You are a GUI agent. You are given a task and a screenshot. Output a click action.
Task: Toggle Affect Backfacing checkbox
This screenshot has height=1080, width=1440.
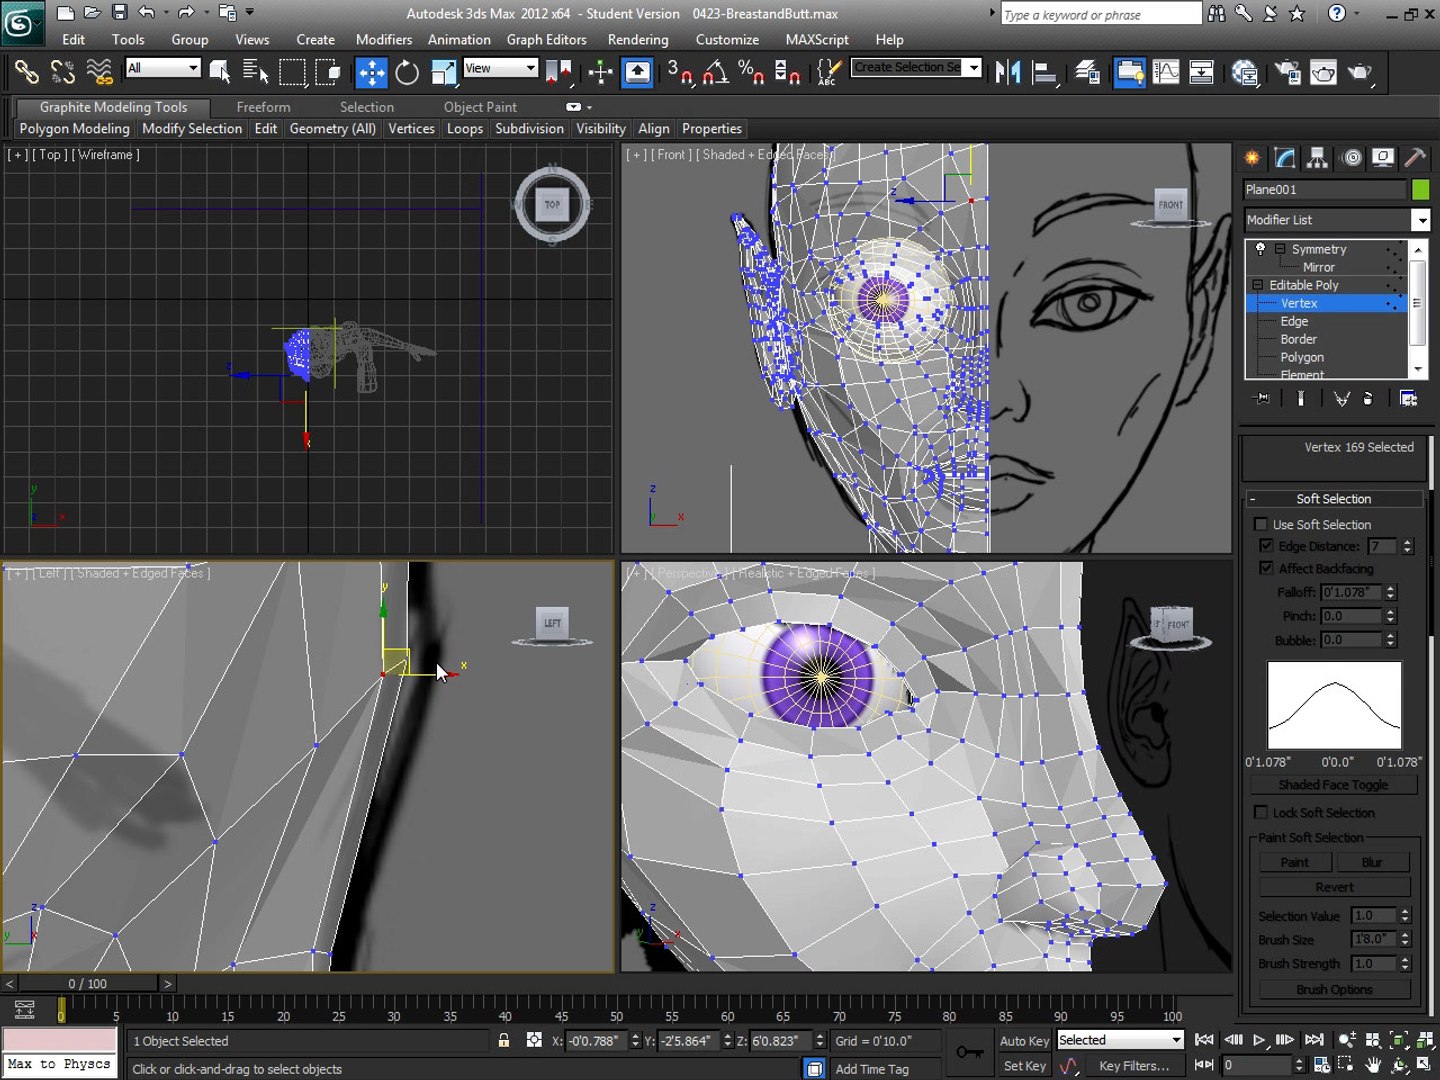(x=1266, y=568)
